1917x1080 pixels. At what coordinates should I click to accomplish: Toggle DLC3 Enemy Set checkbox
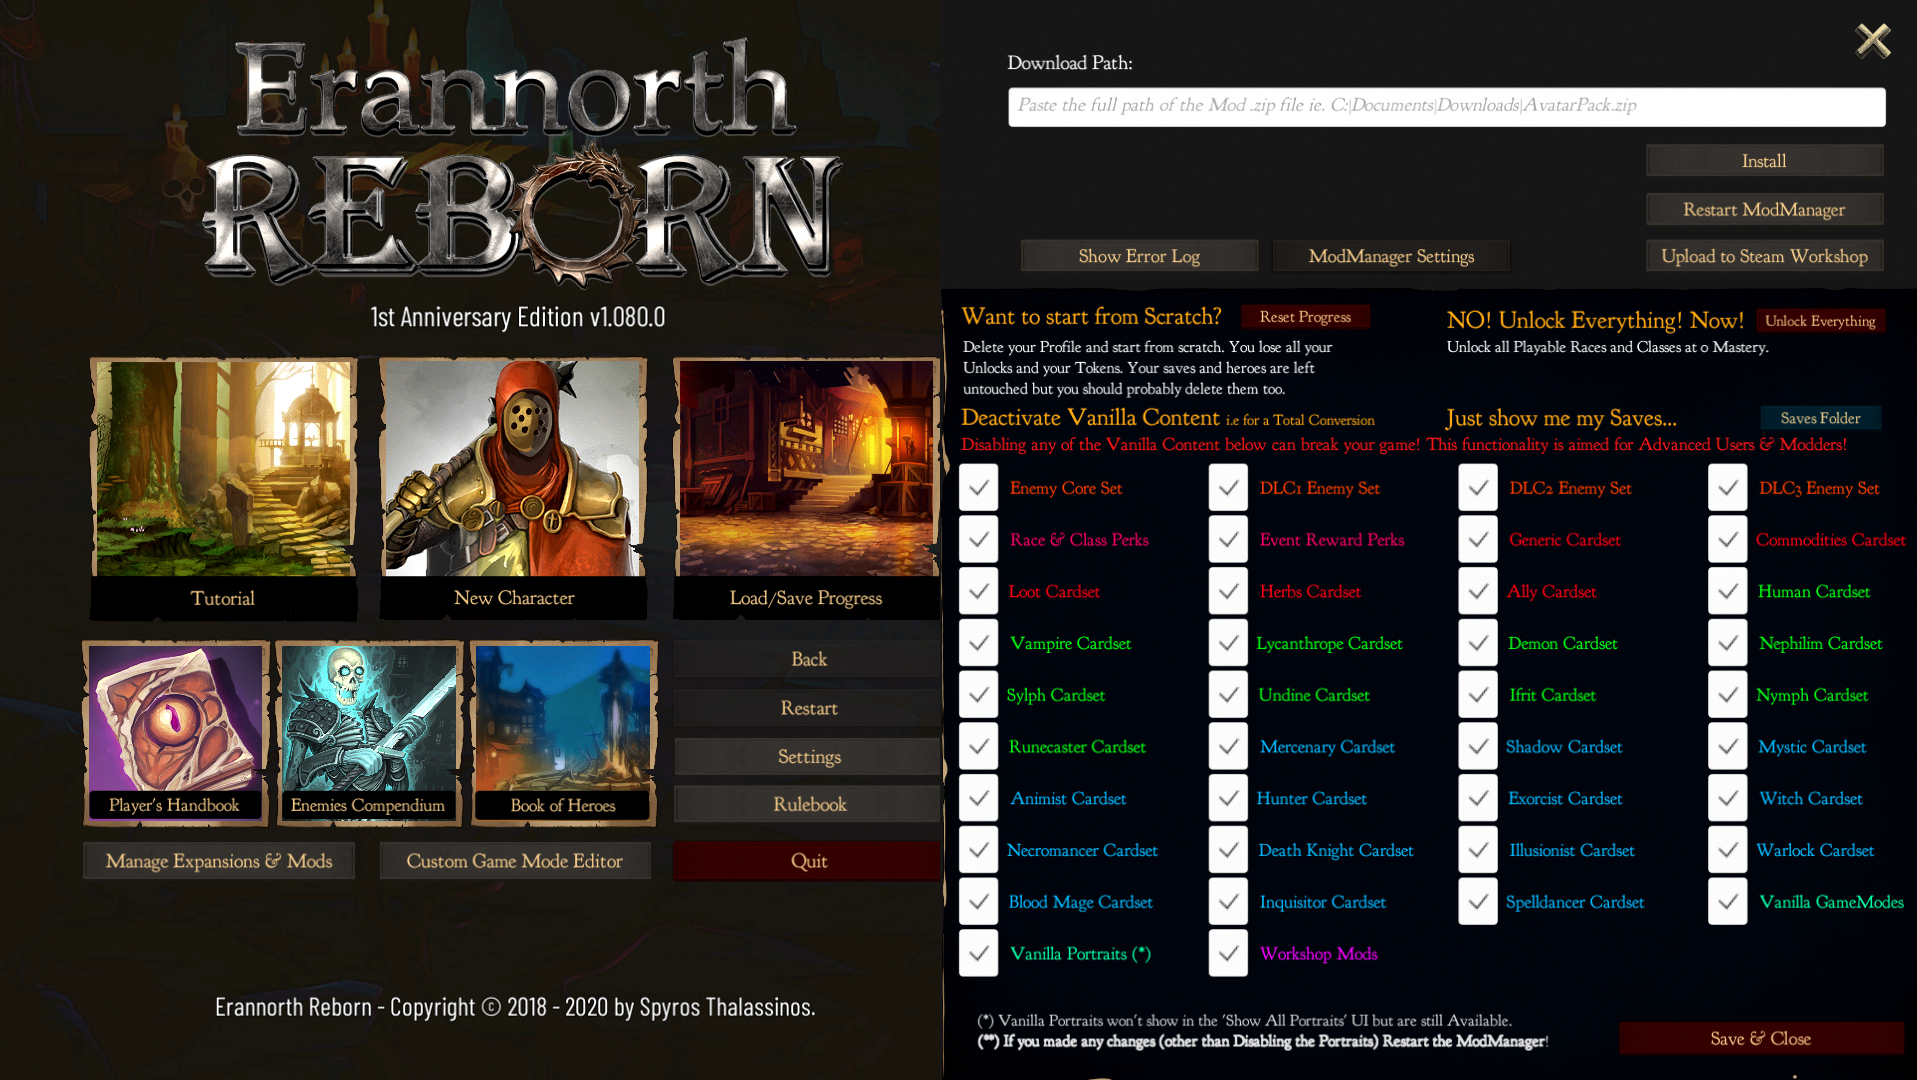click(1728, 488)
